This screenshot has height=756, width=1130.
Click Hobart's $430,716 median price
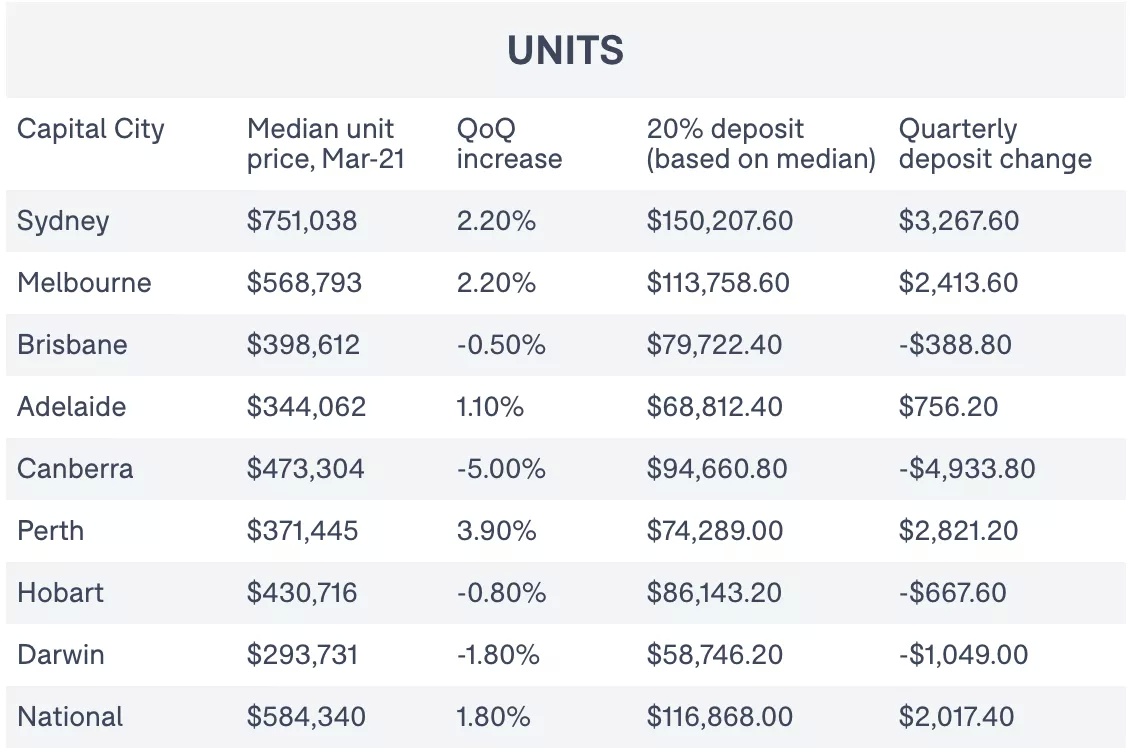tap(302, 592)
